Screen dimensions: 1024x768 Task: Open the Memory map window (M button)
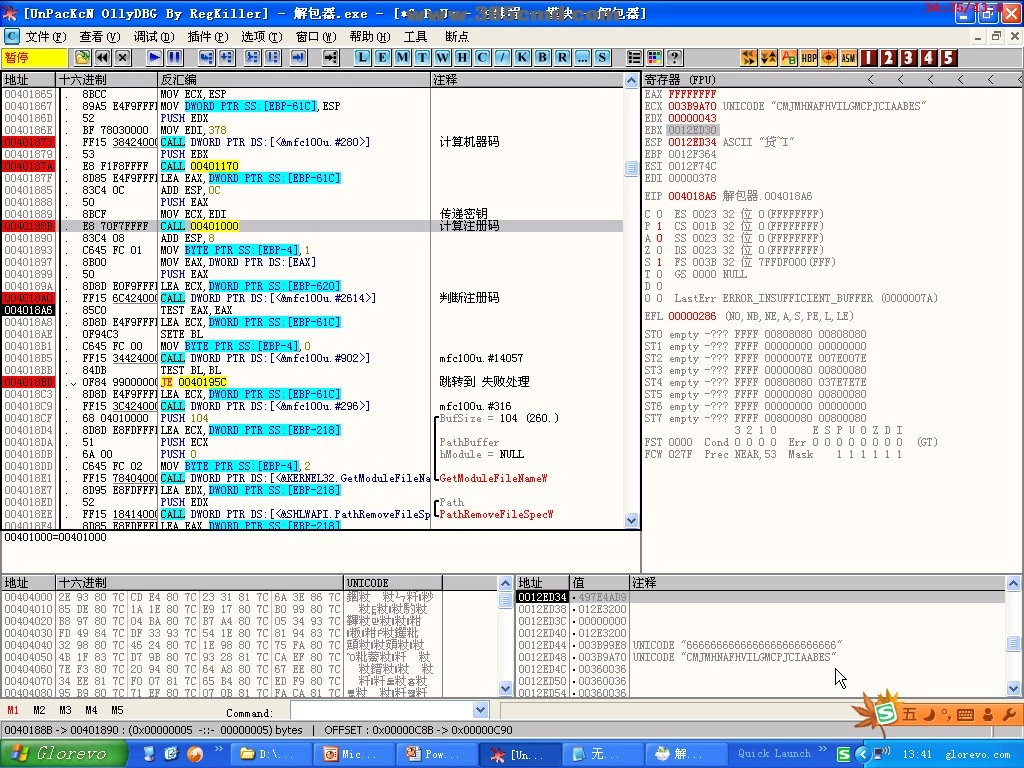[x=401, y=58]
